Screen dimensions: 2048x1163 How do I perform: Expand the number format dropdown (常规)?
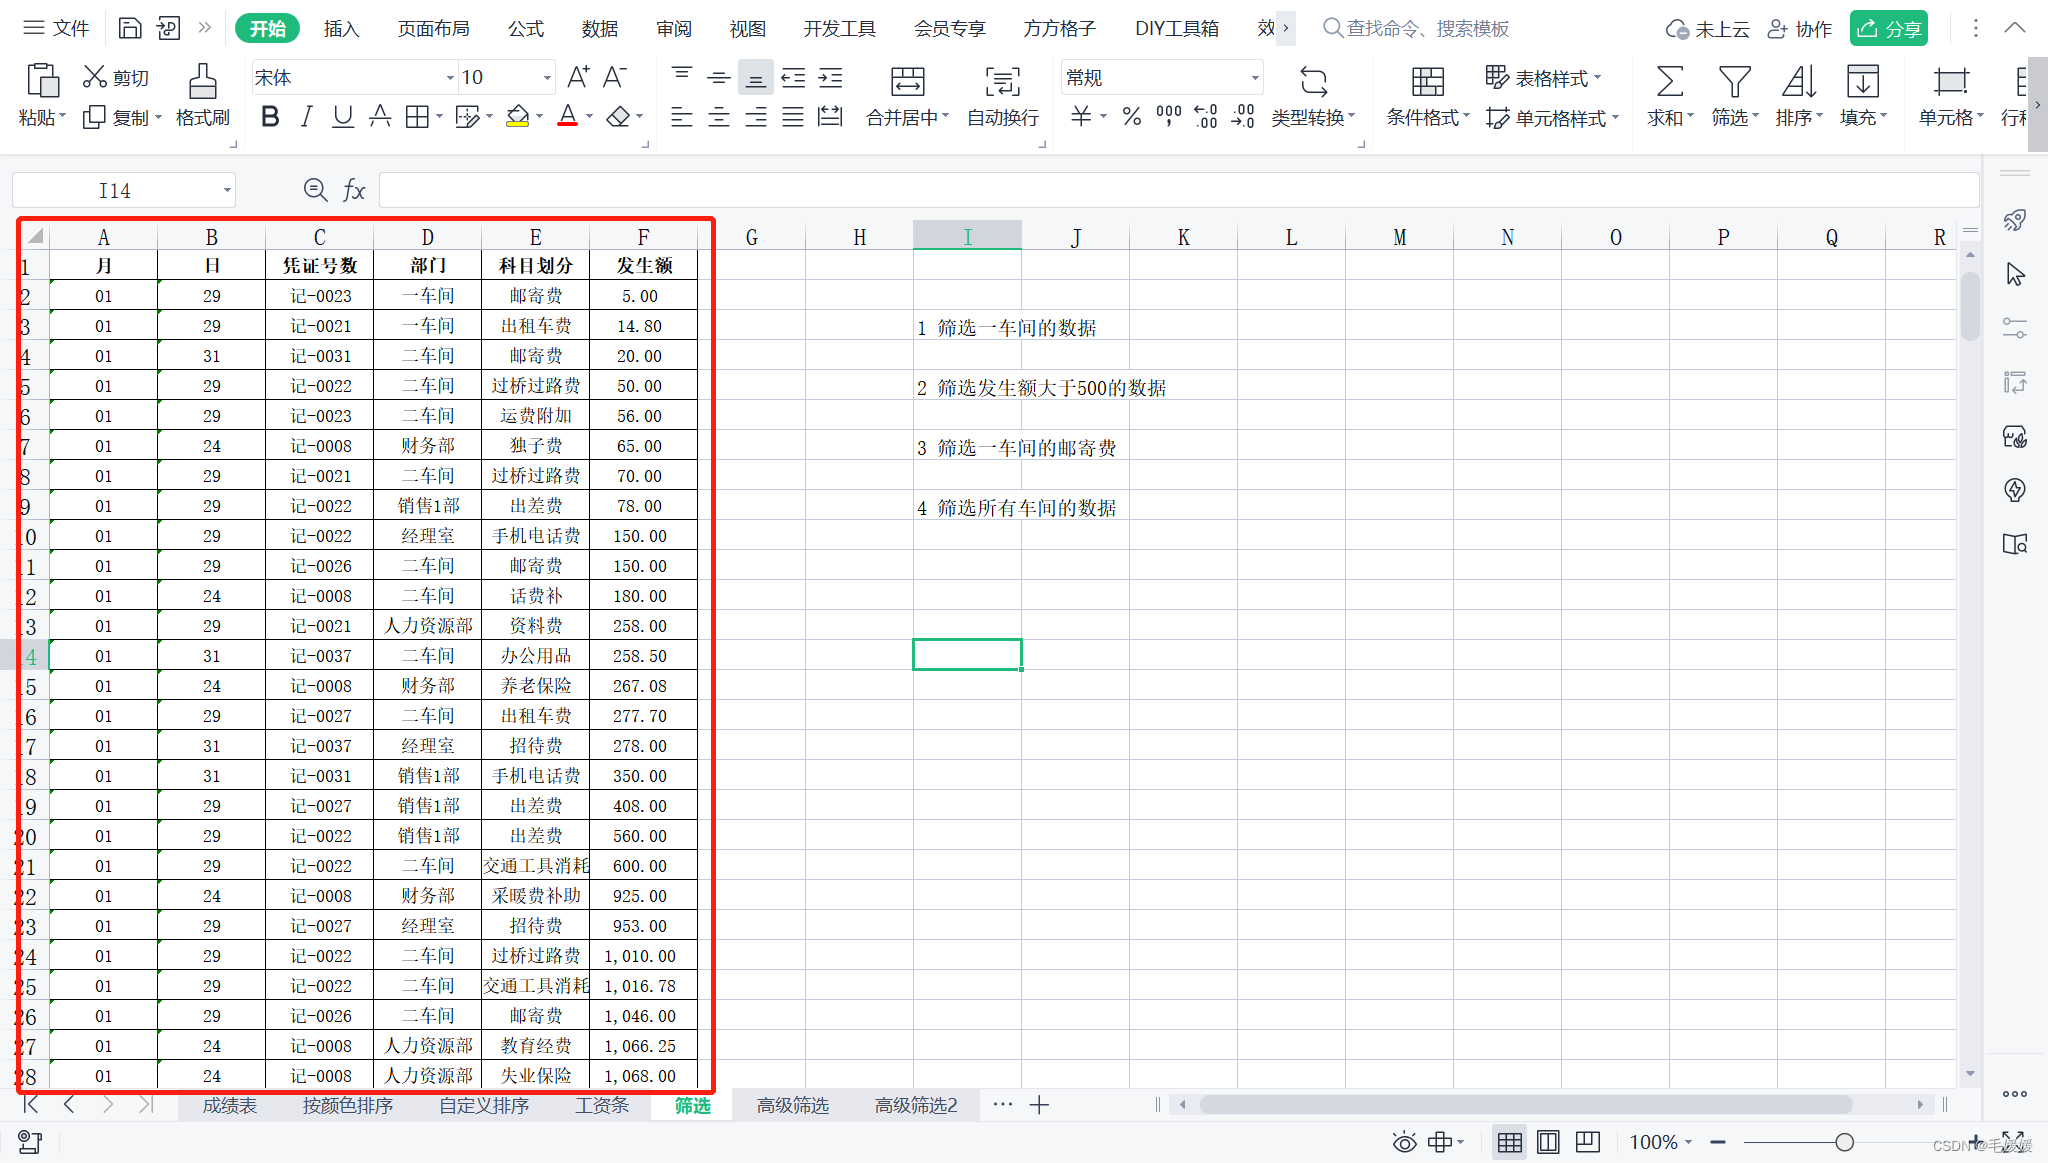[x=1254, y=77]
